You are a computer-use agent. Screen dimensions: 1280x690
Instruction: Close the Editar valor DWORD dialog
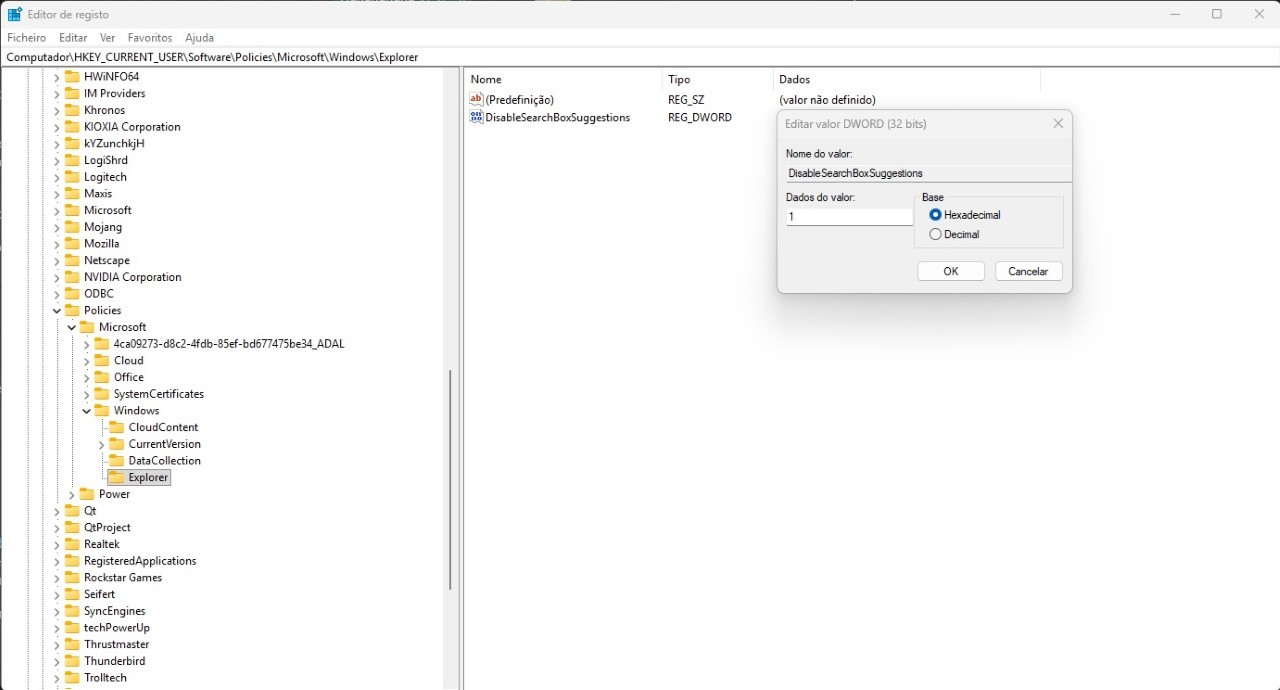click(x=1058, y=124)
